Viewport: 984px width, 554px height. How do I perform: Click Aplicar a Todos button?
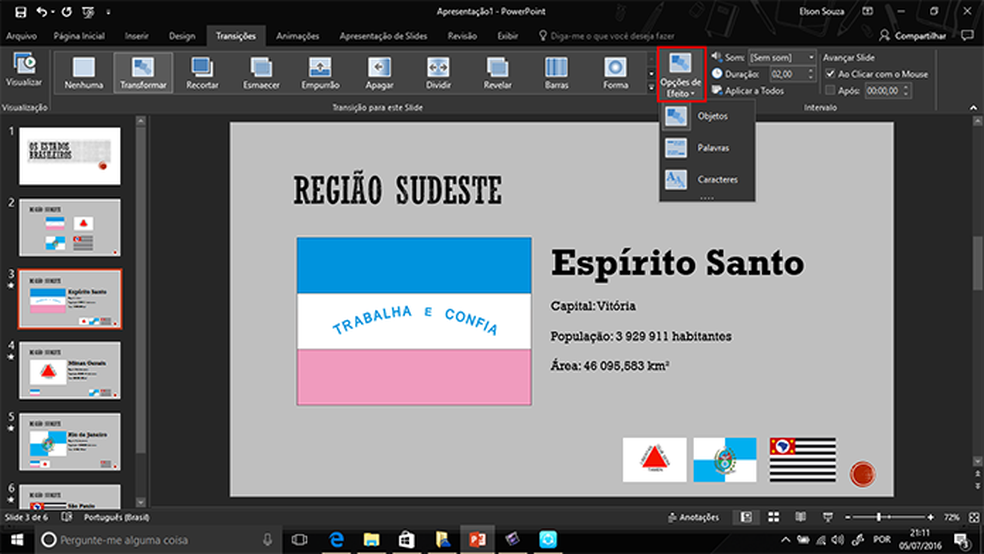pos(747,90)
